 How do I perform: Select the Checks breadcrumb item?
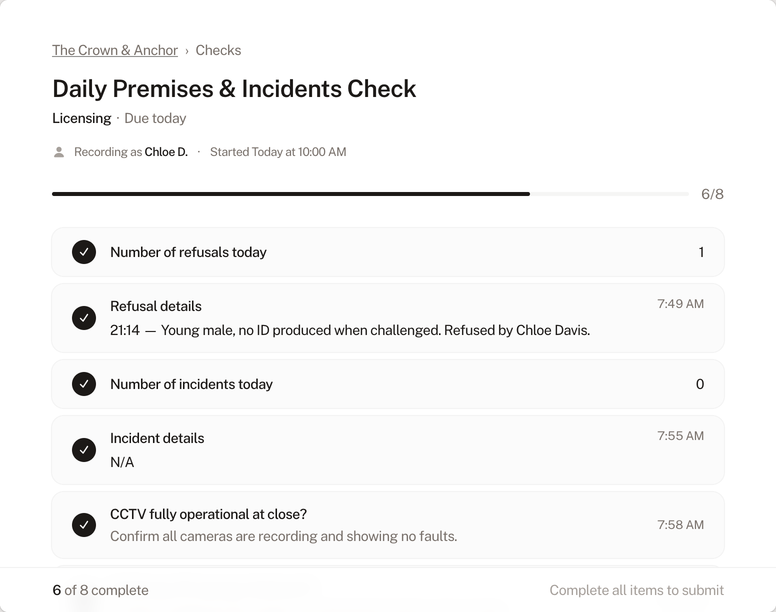point(218,50)
